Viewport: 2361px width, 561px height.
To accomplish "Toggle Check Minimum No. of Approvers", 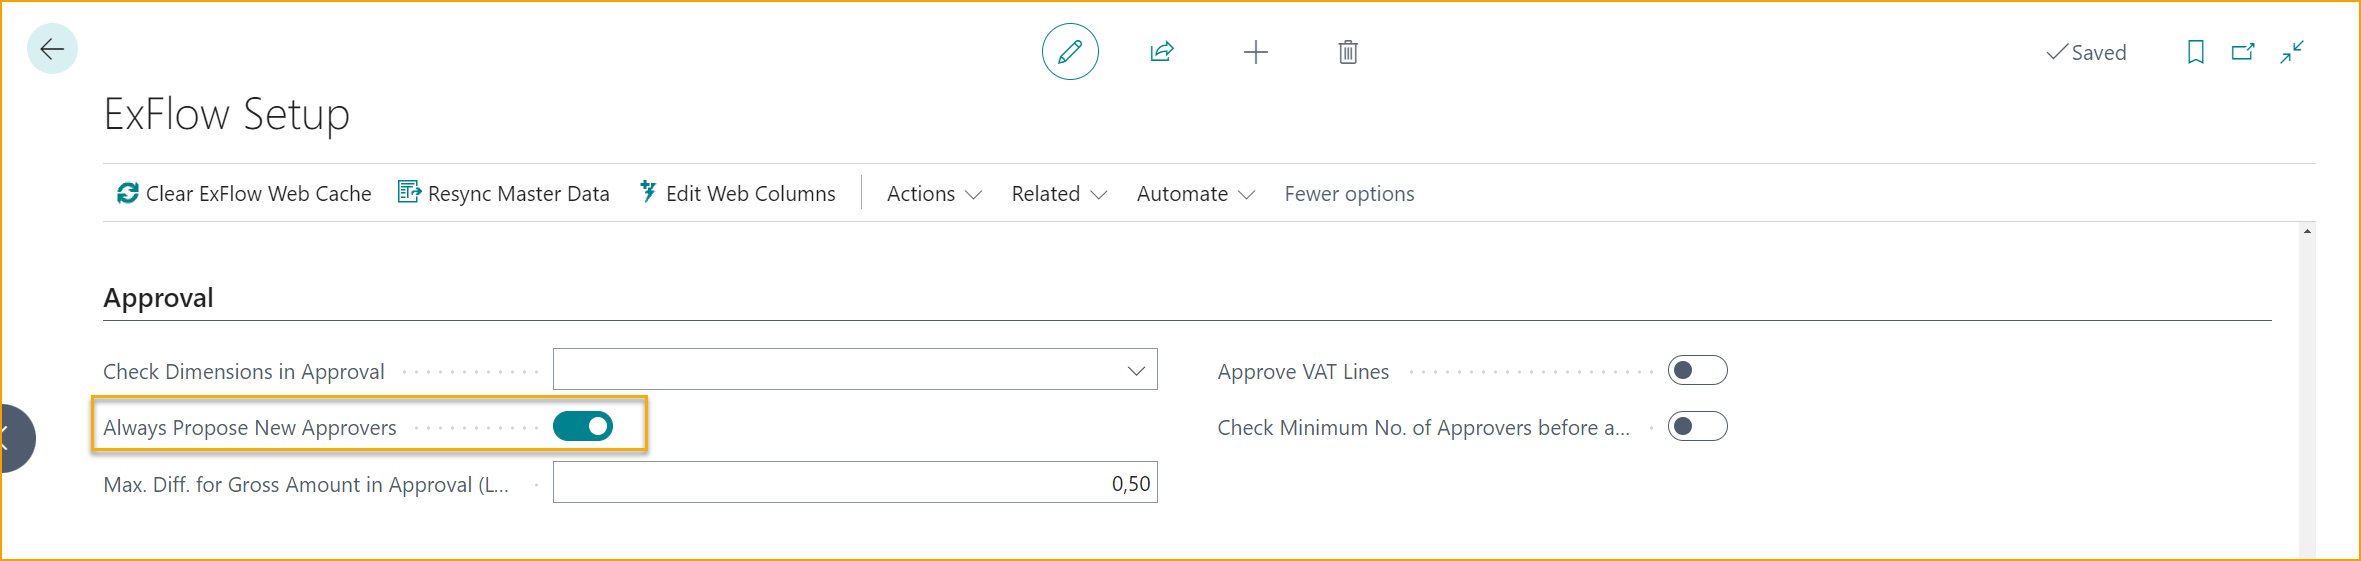I will pyautogui.click(x=1697, y=427).
